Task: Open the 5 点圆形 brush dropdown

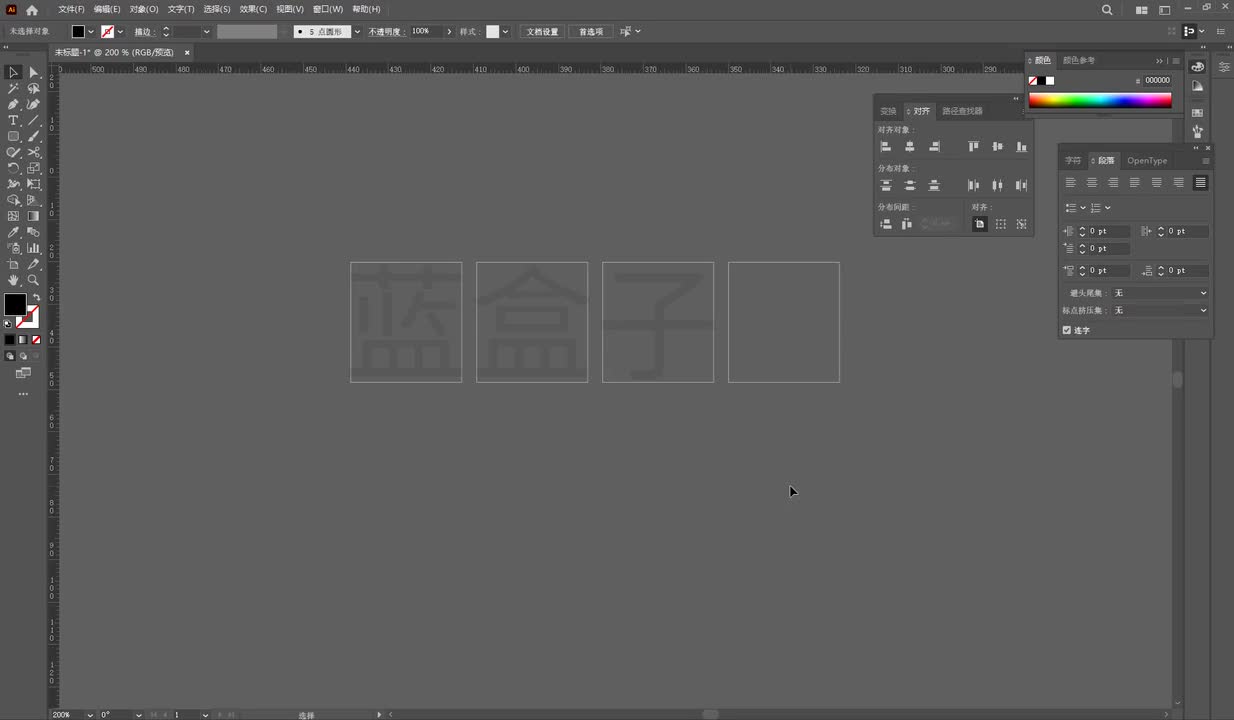Action: coord(357,32)
